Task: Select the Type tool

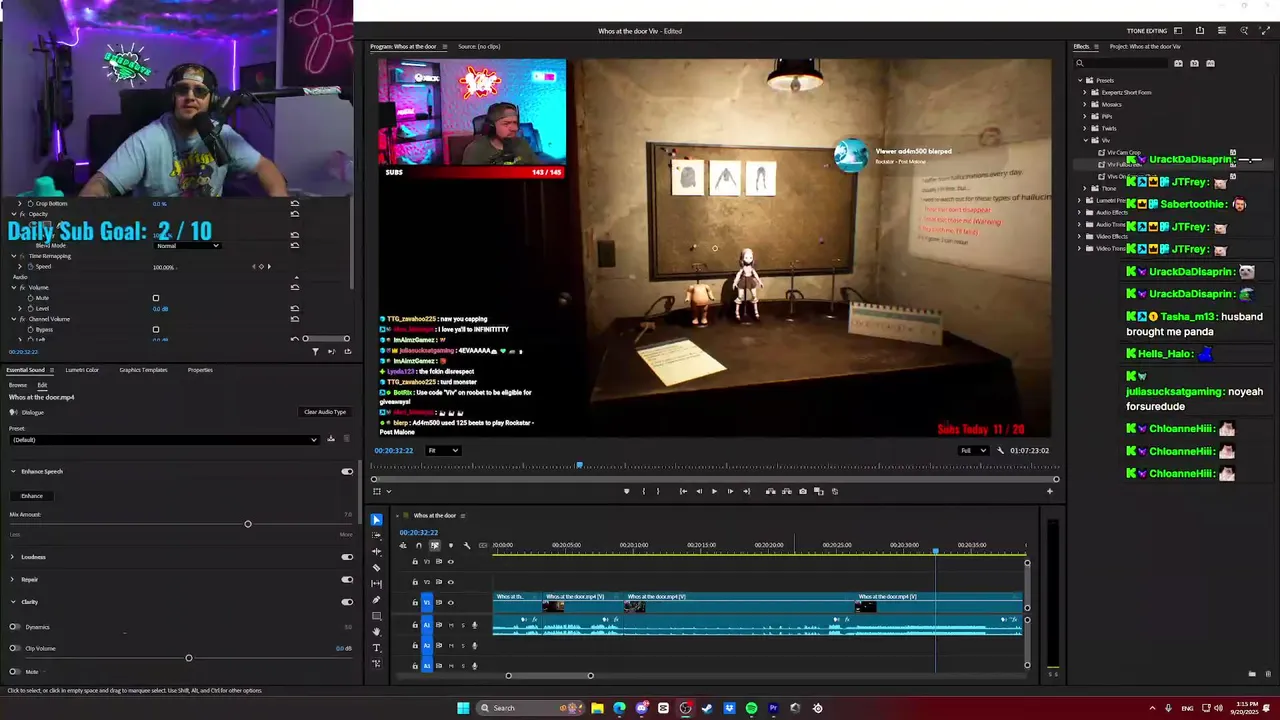Action: point(376,648)
